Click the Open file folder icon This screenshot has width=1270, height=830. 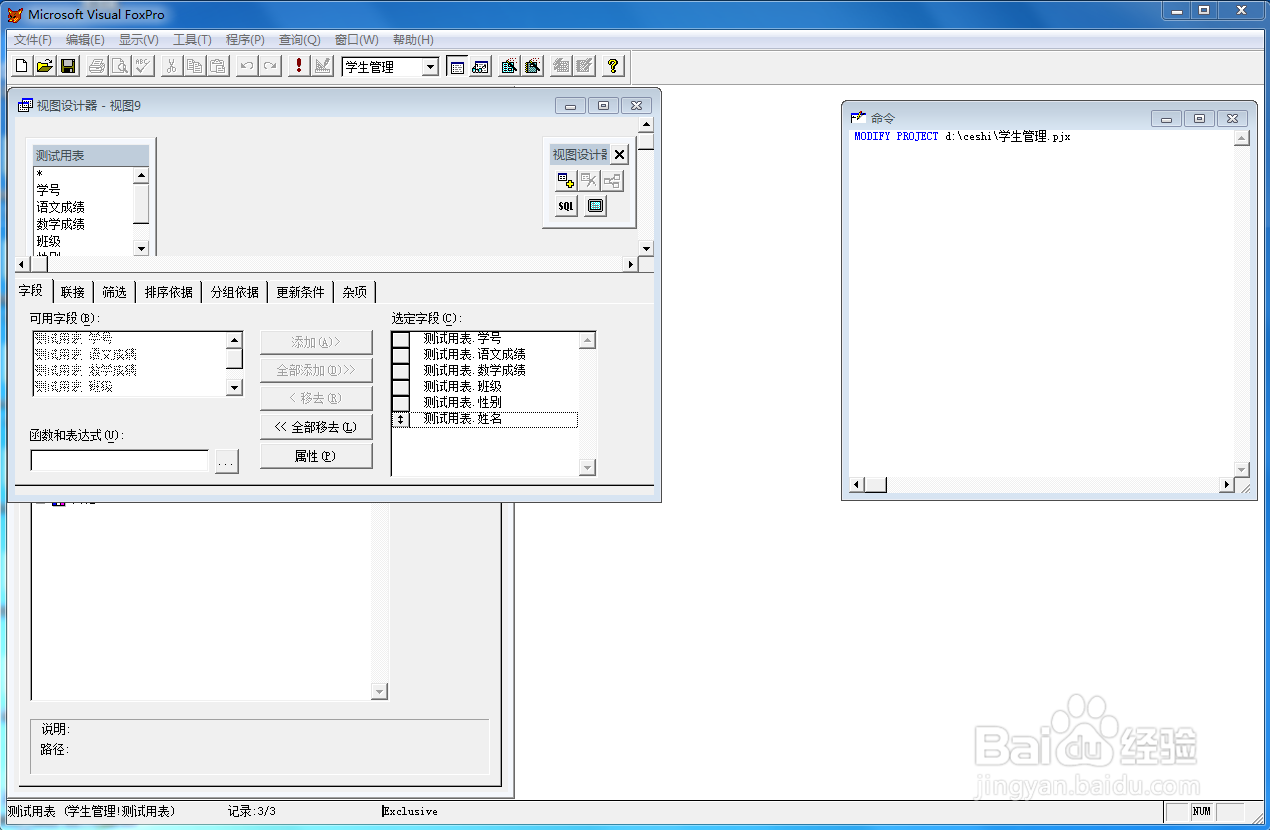click(x=45, y=67)
